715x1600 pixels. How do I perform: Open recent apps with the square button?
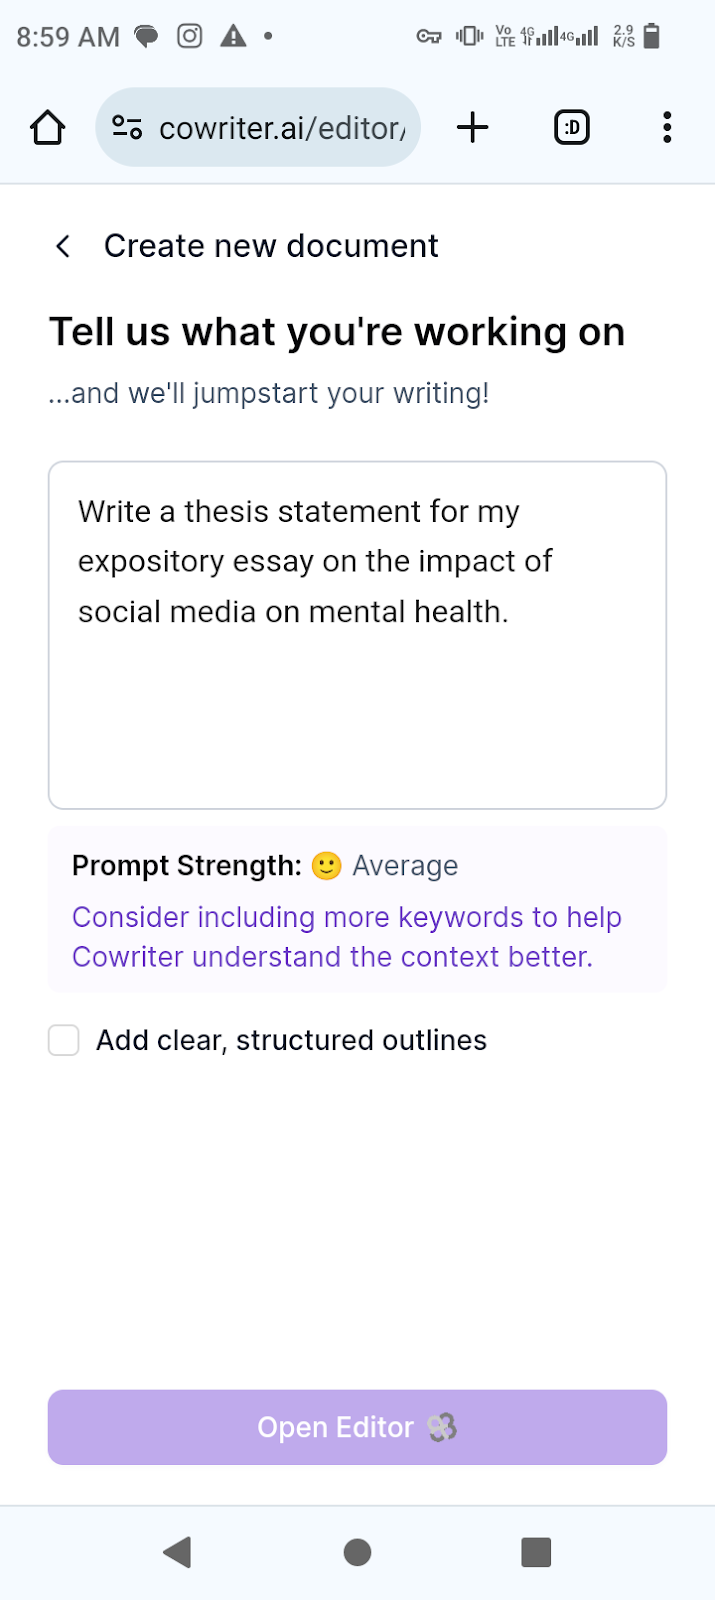pos(537,1552)
